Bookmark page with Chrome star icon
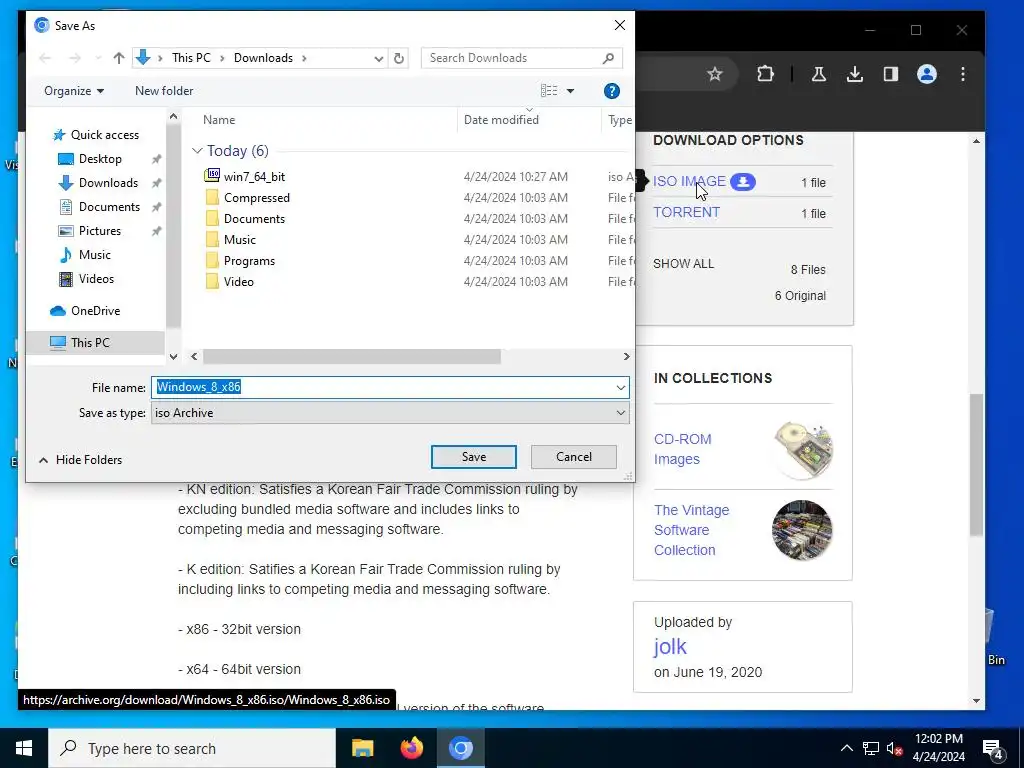Viewport: 1024px width, 768px height. click(x=714, y=74)
